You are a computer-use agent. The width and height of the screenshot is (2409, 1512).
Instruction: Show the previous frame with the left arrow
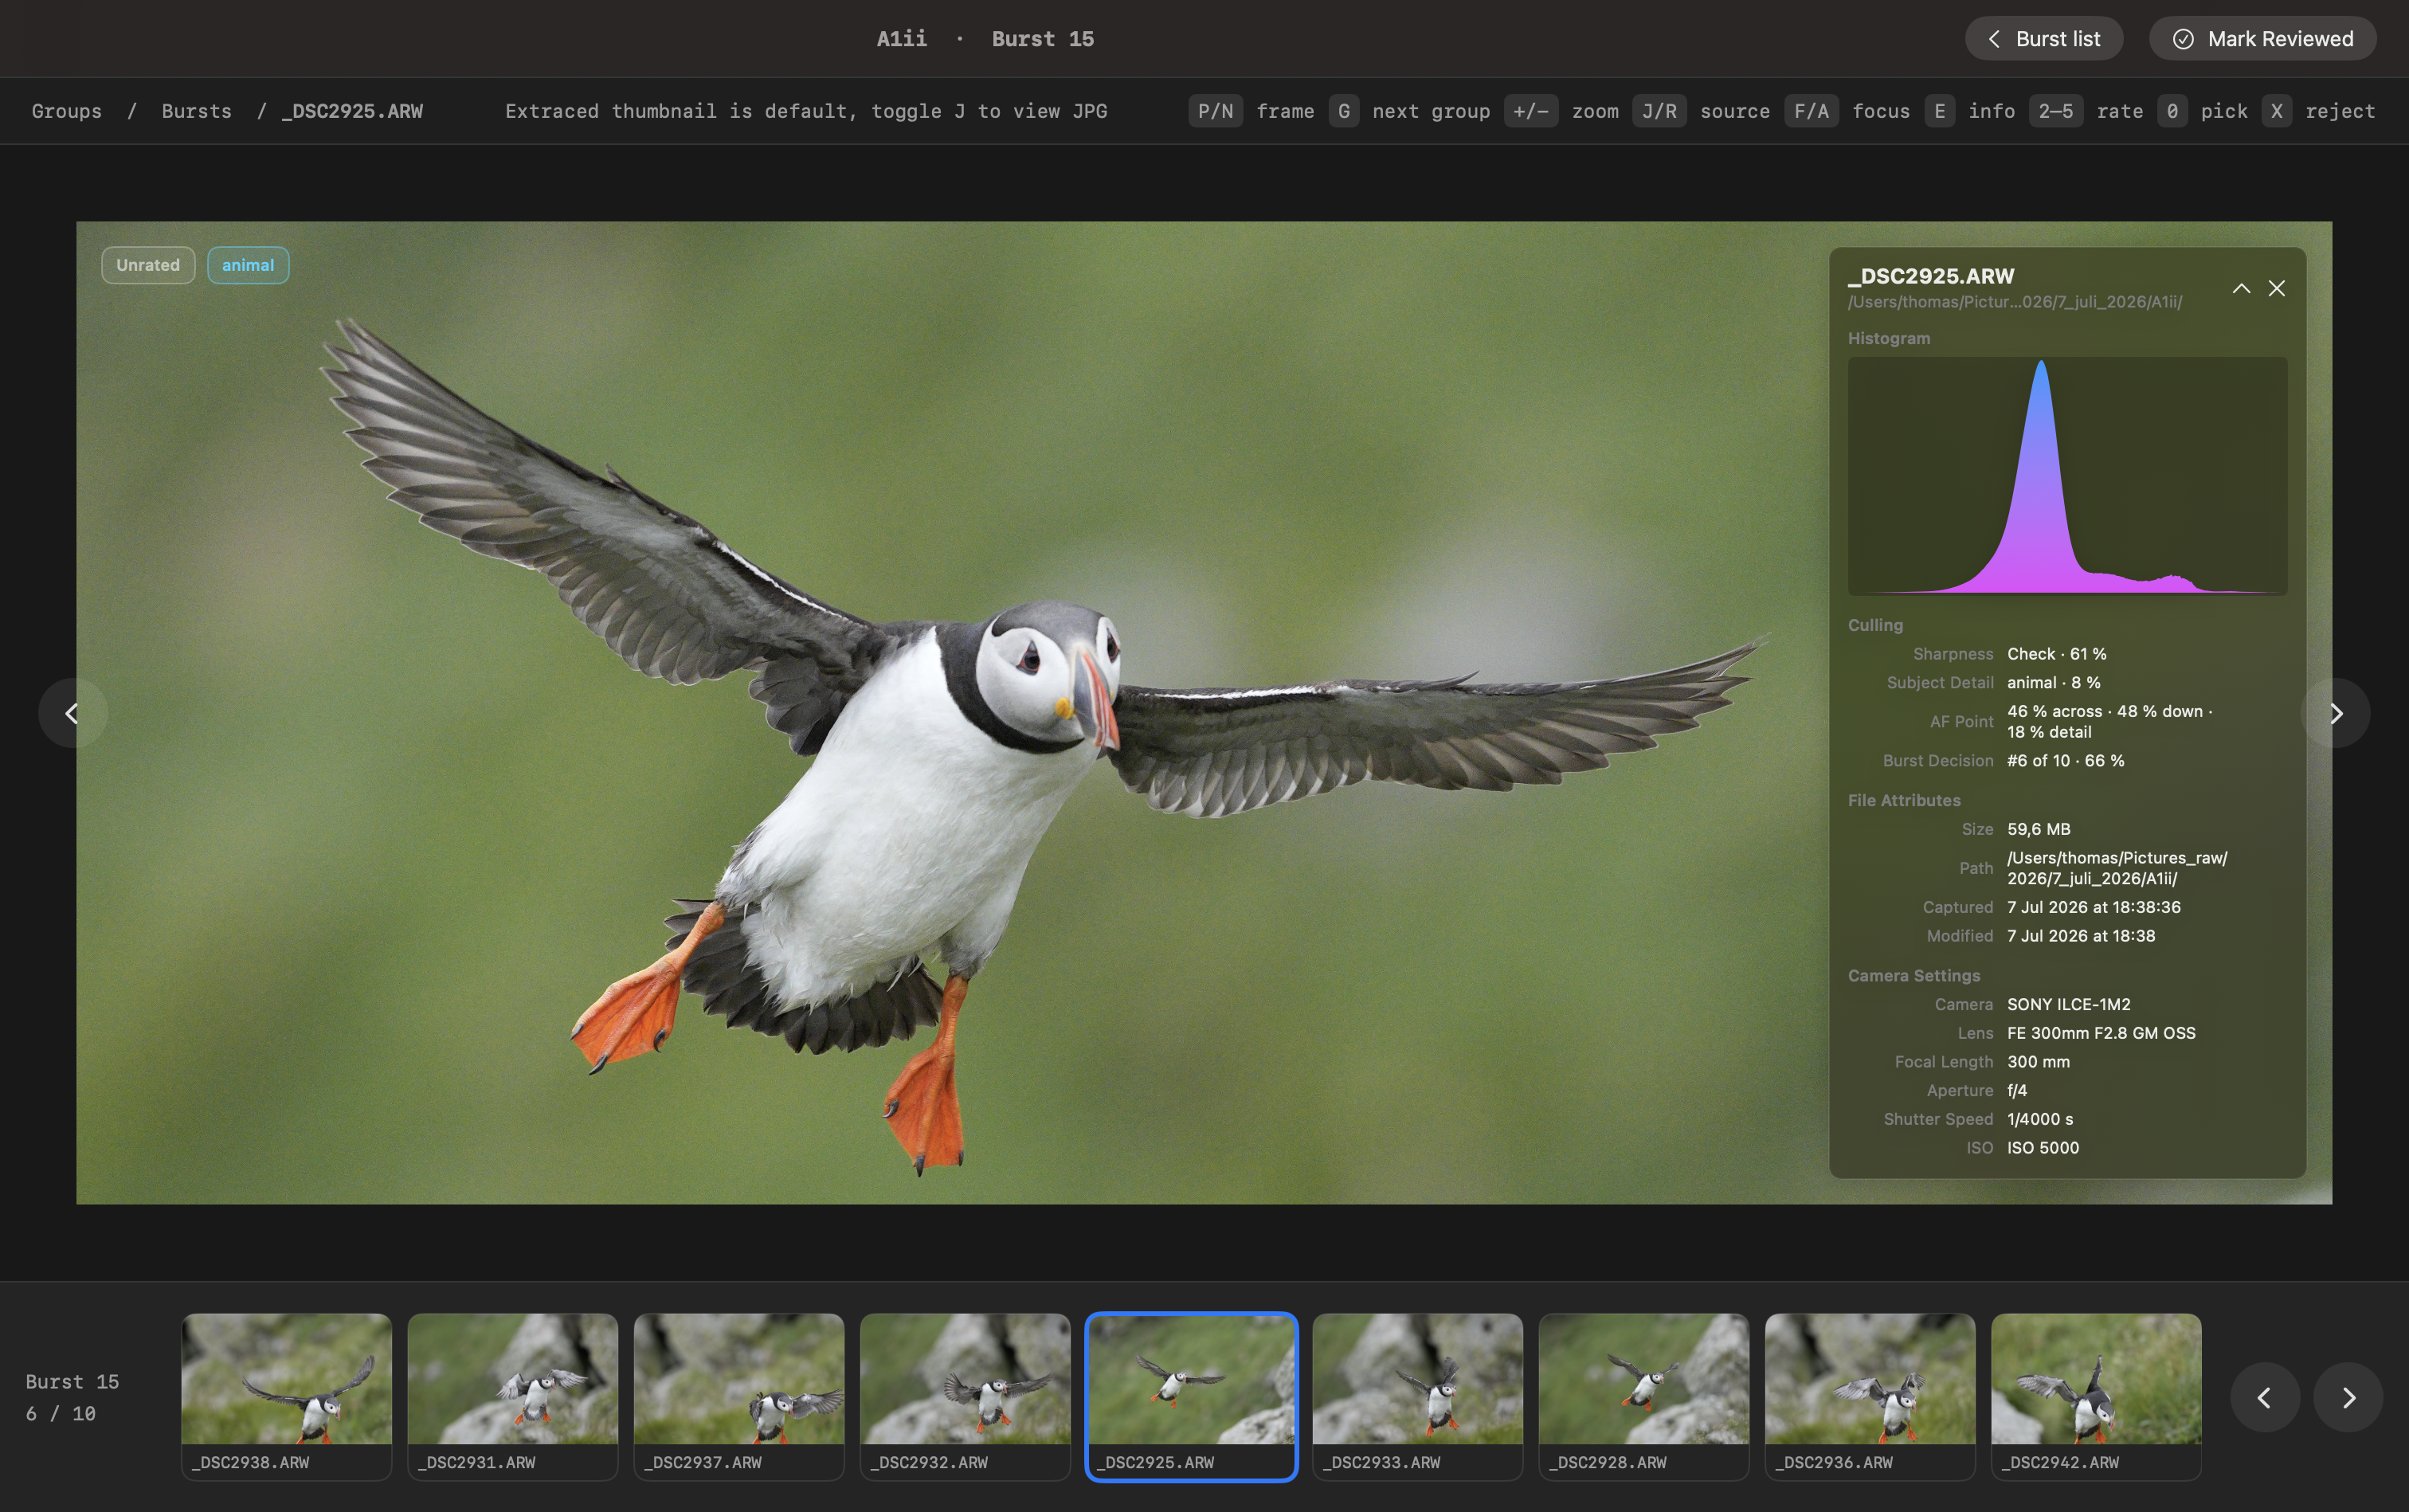click(x=72, y=713)
